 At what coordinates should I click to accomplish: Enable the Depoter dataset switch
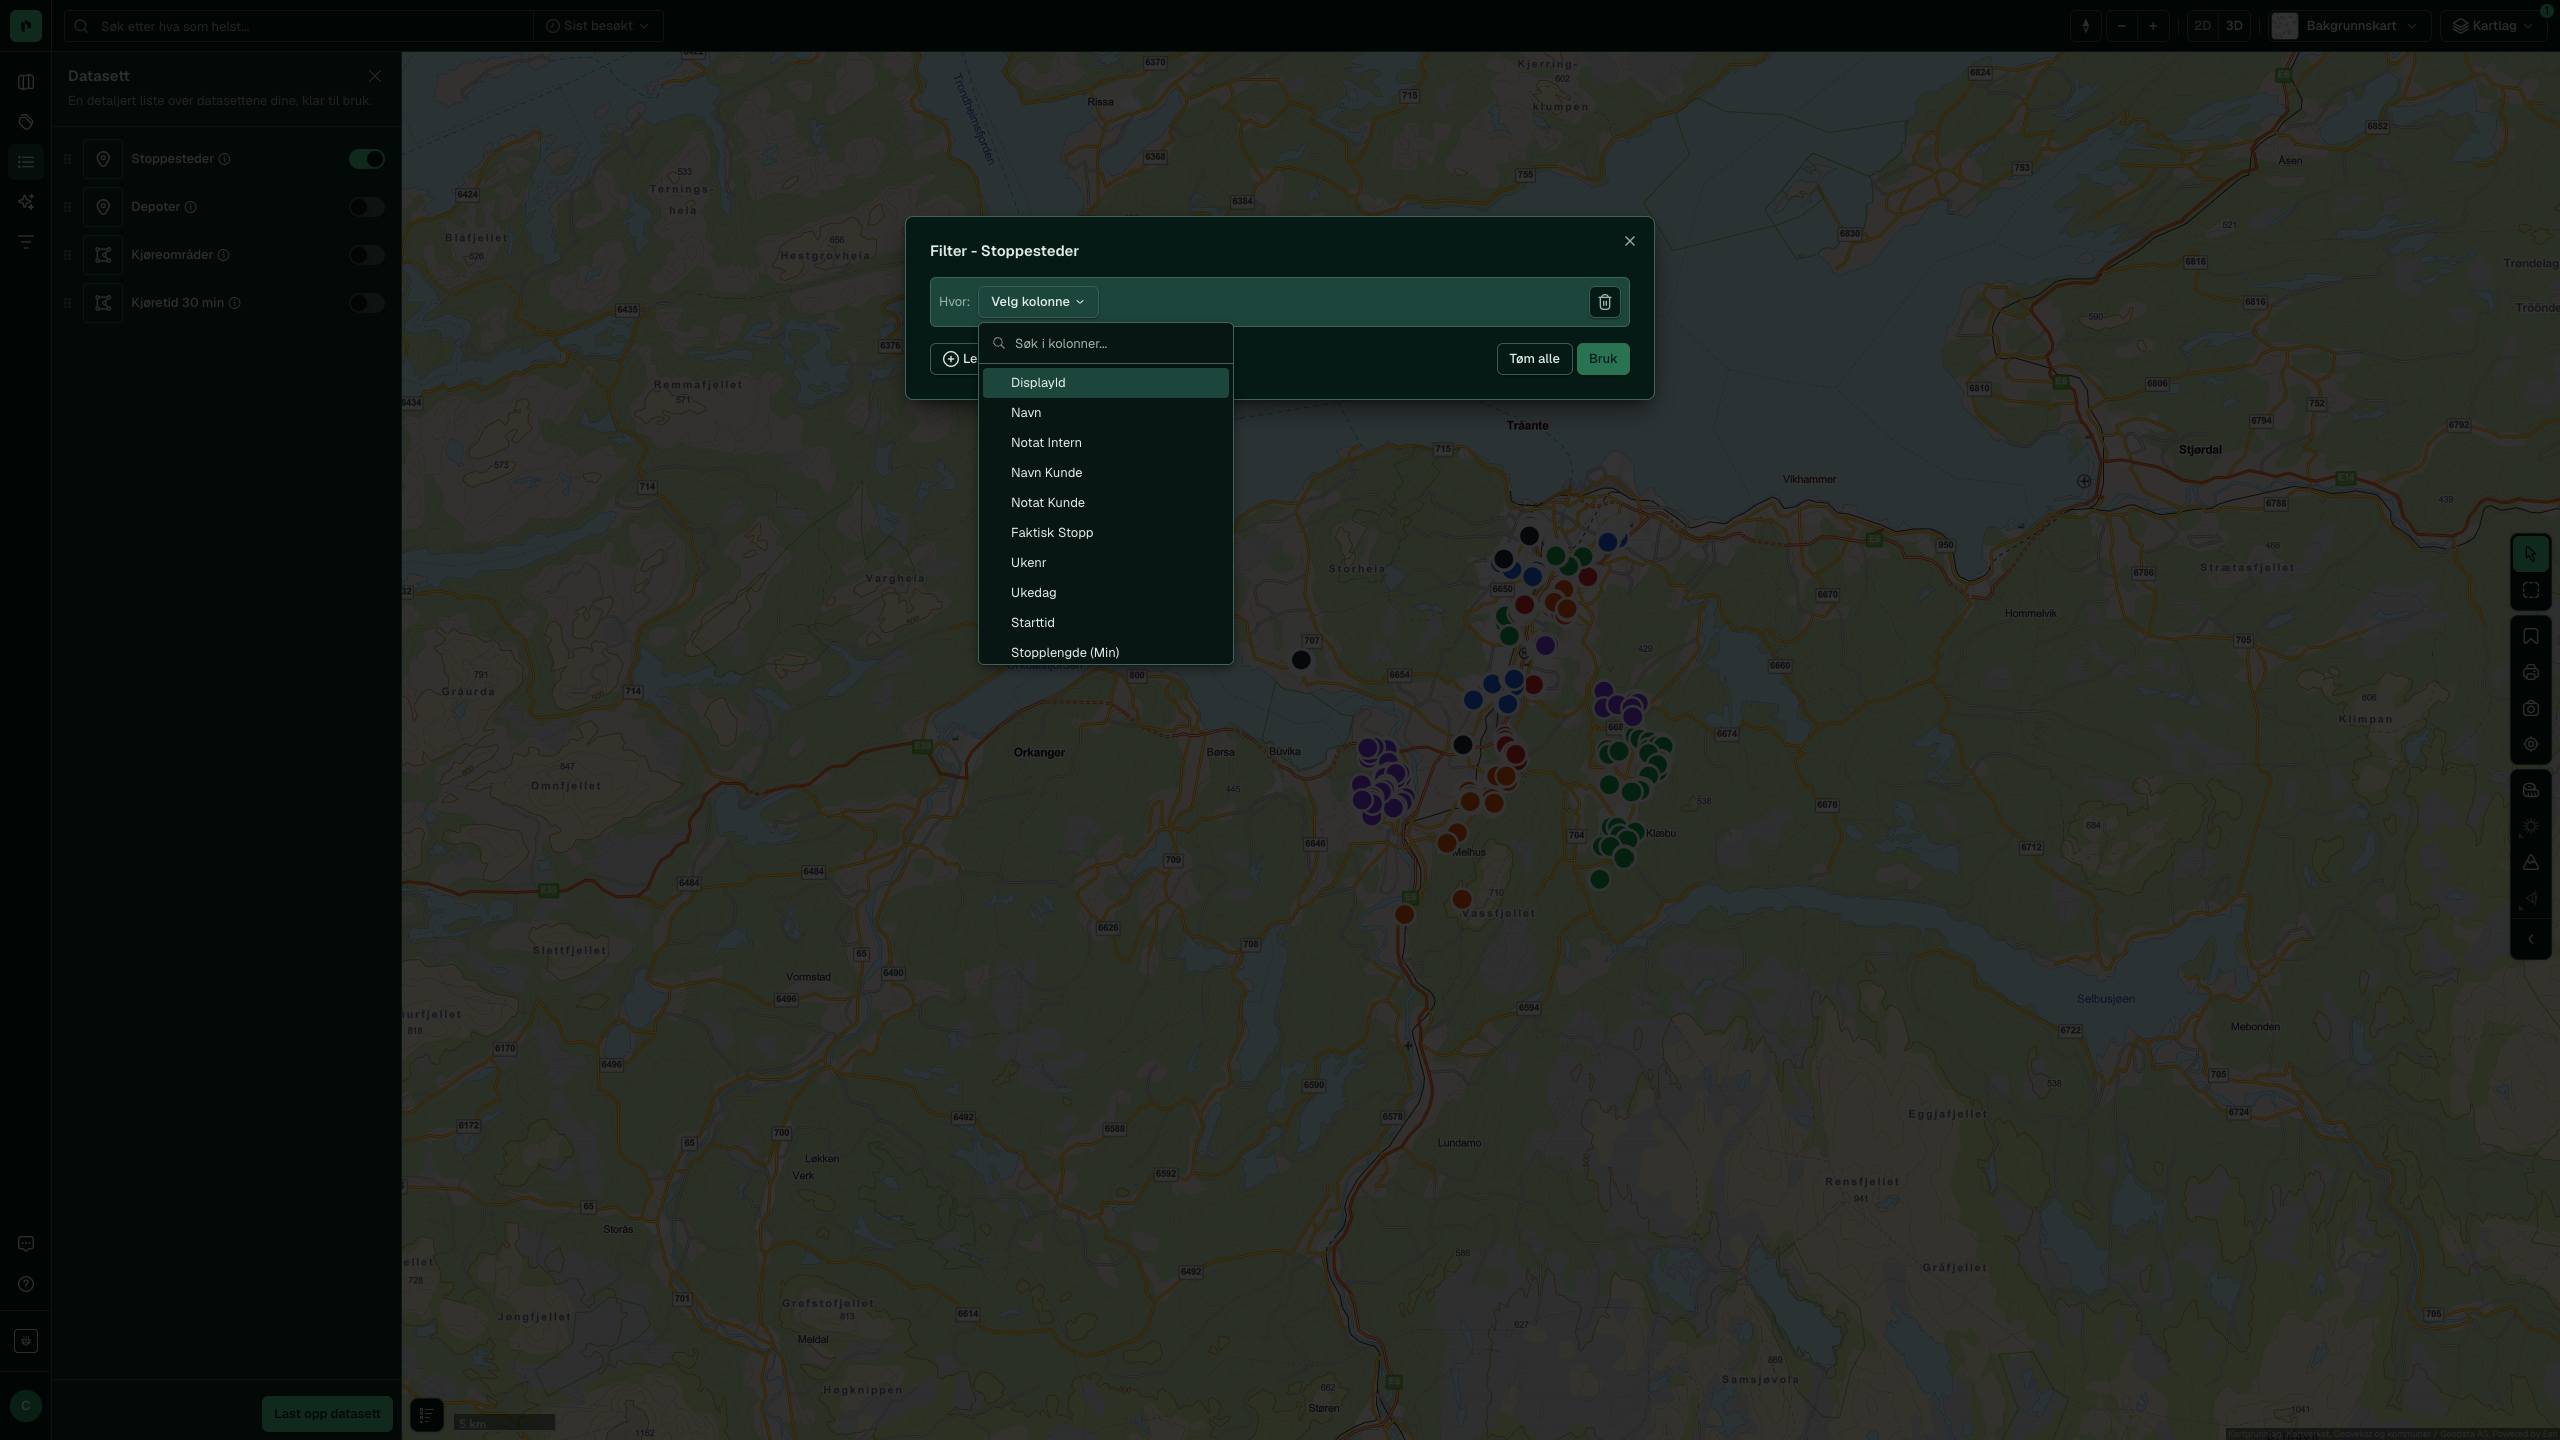367,207
